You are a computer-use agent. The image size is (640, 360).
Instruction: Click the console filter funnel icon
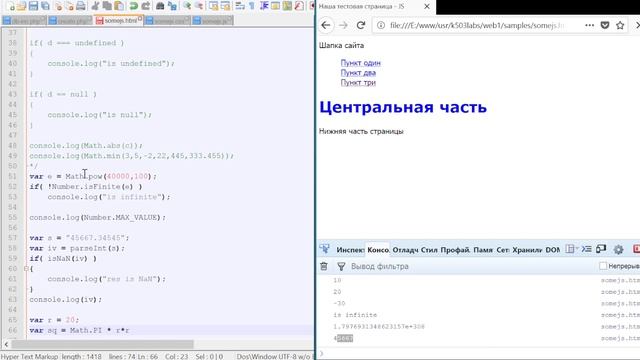[x=341, y=267]
